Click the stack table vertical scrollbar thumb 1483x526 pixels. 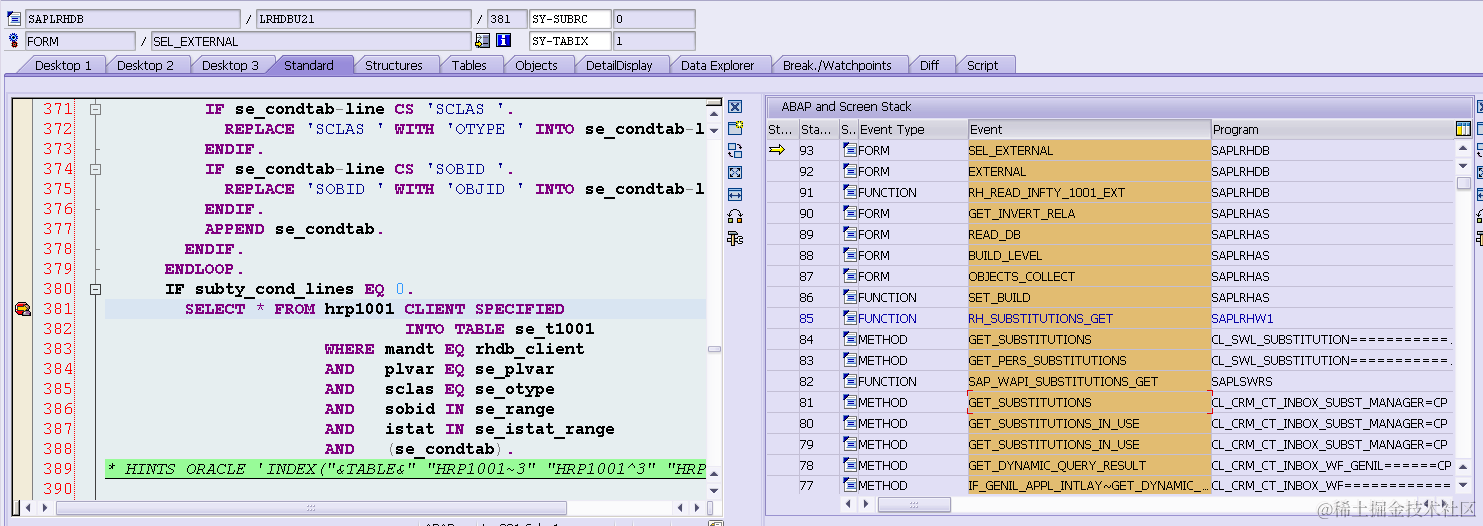coord(1464,183)
